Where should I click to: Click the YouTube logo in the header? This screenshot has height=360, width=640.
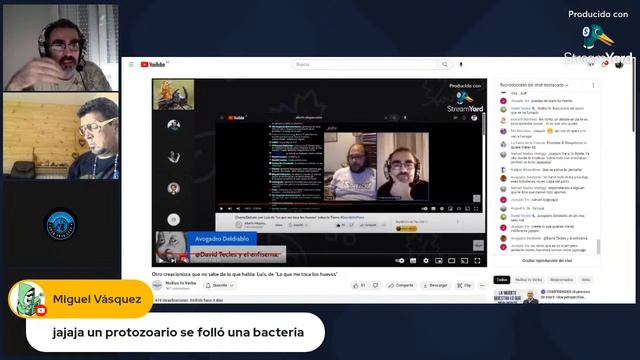(153, 64)
